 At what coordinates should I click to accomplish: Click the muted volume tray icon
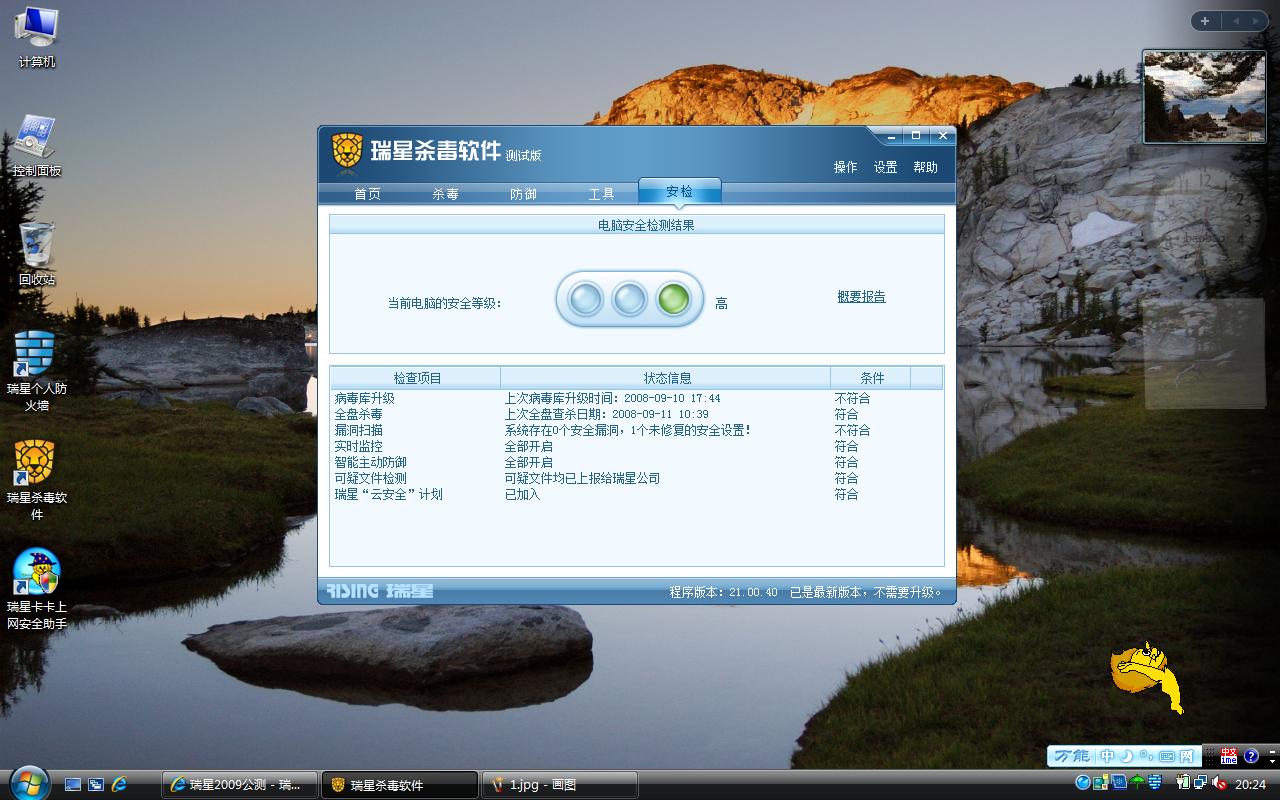[x=1219, y=783]
